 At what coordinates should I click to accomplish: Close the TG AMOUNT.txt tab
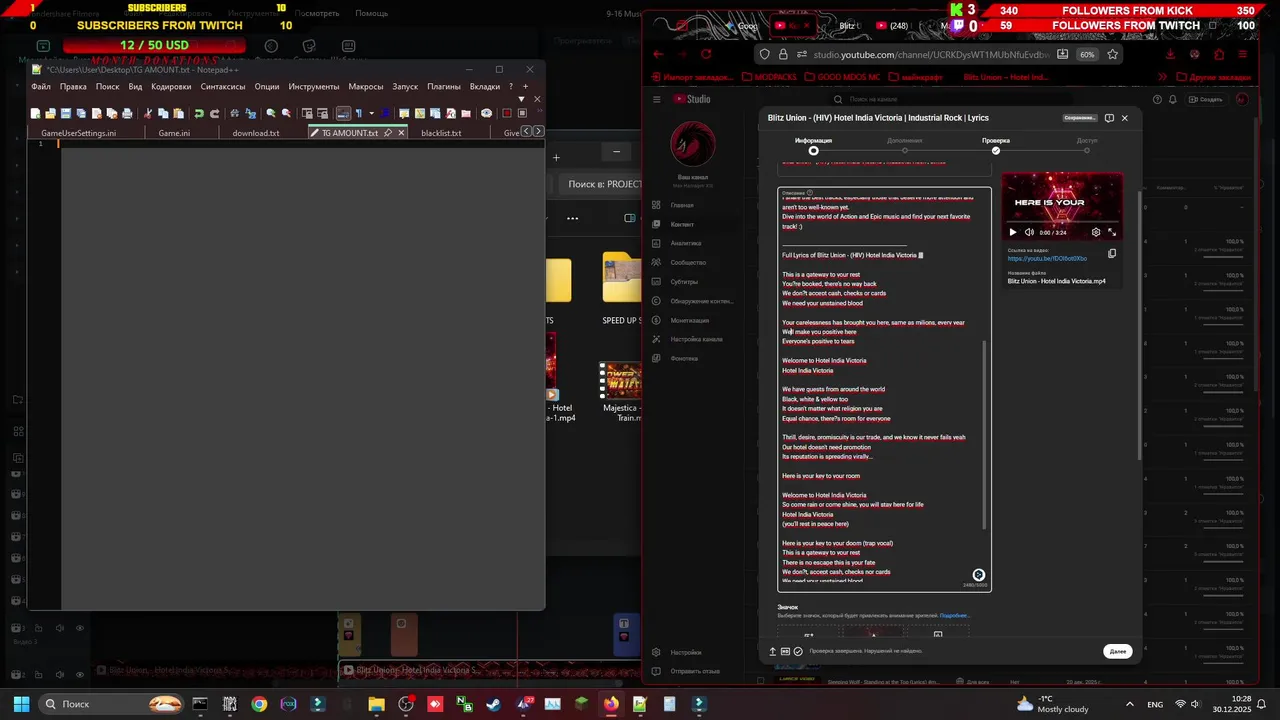pos(402,133)
